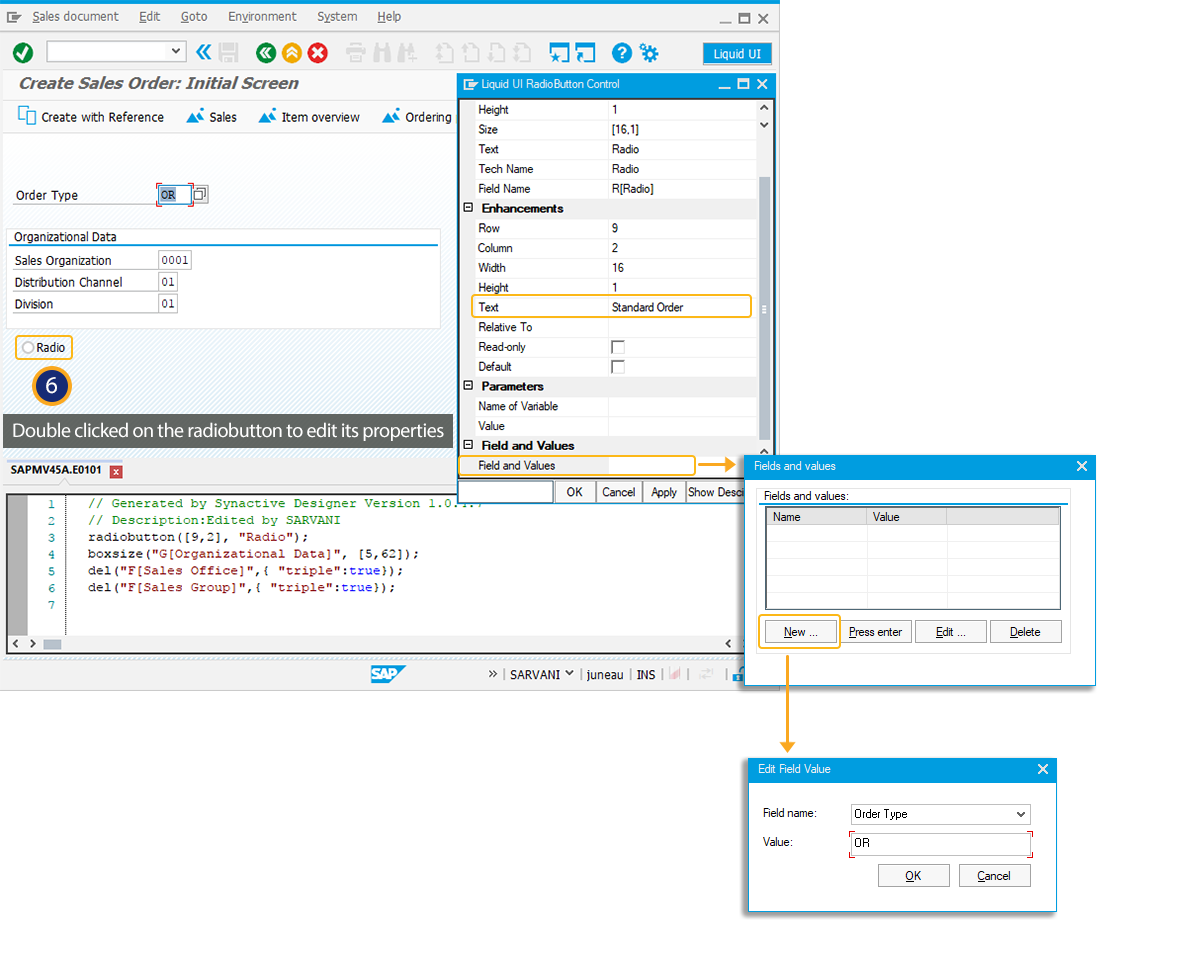This screenshot has height=966, width=1200.
Task: Open the Help menu
Action: [x=389, y=16]
